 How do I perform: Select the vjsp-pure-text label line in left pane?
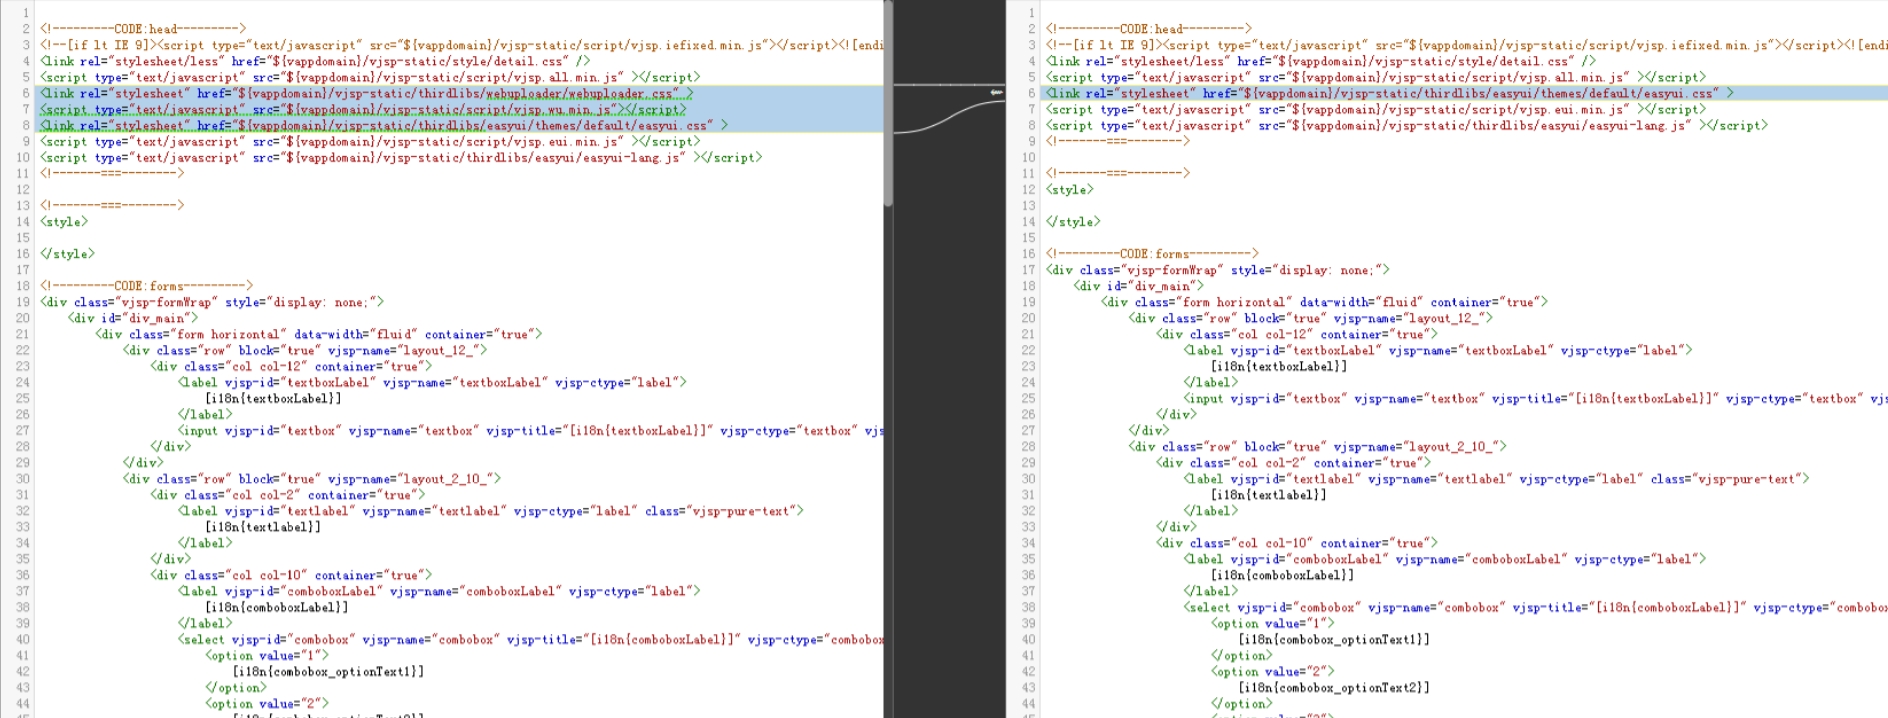click(491, 511)
